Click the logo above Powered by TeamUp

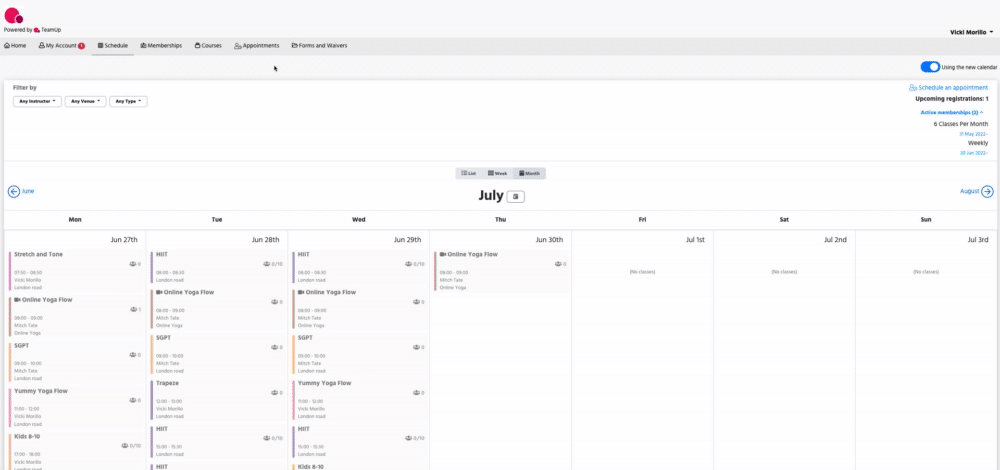click(x=14, y=14)
